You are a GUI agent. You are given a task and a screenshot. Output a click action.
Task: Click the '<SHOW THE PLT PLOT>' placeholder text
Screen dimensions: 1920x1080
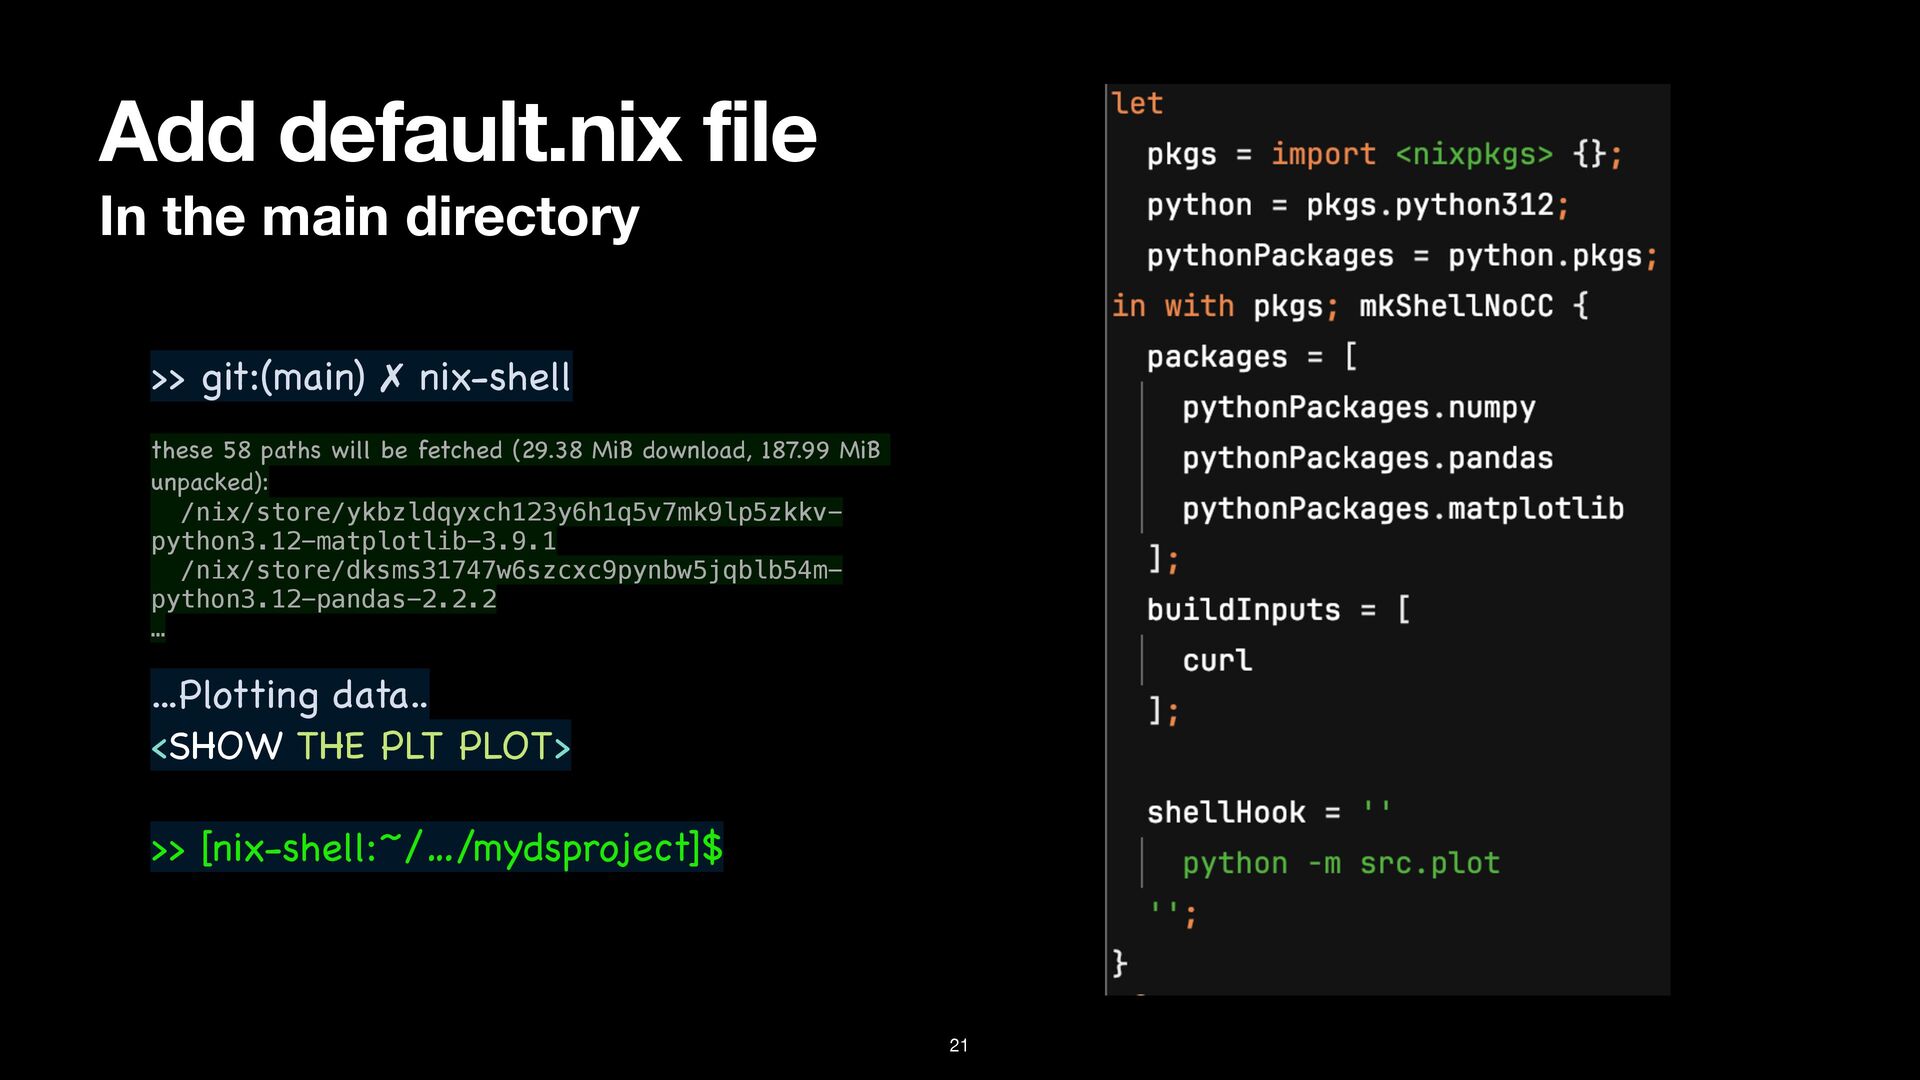[361, 746]
